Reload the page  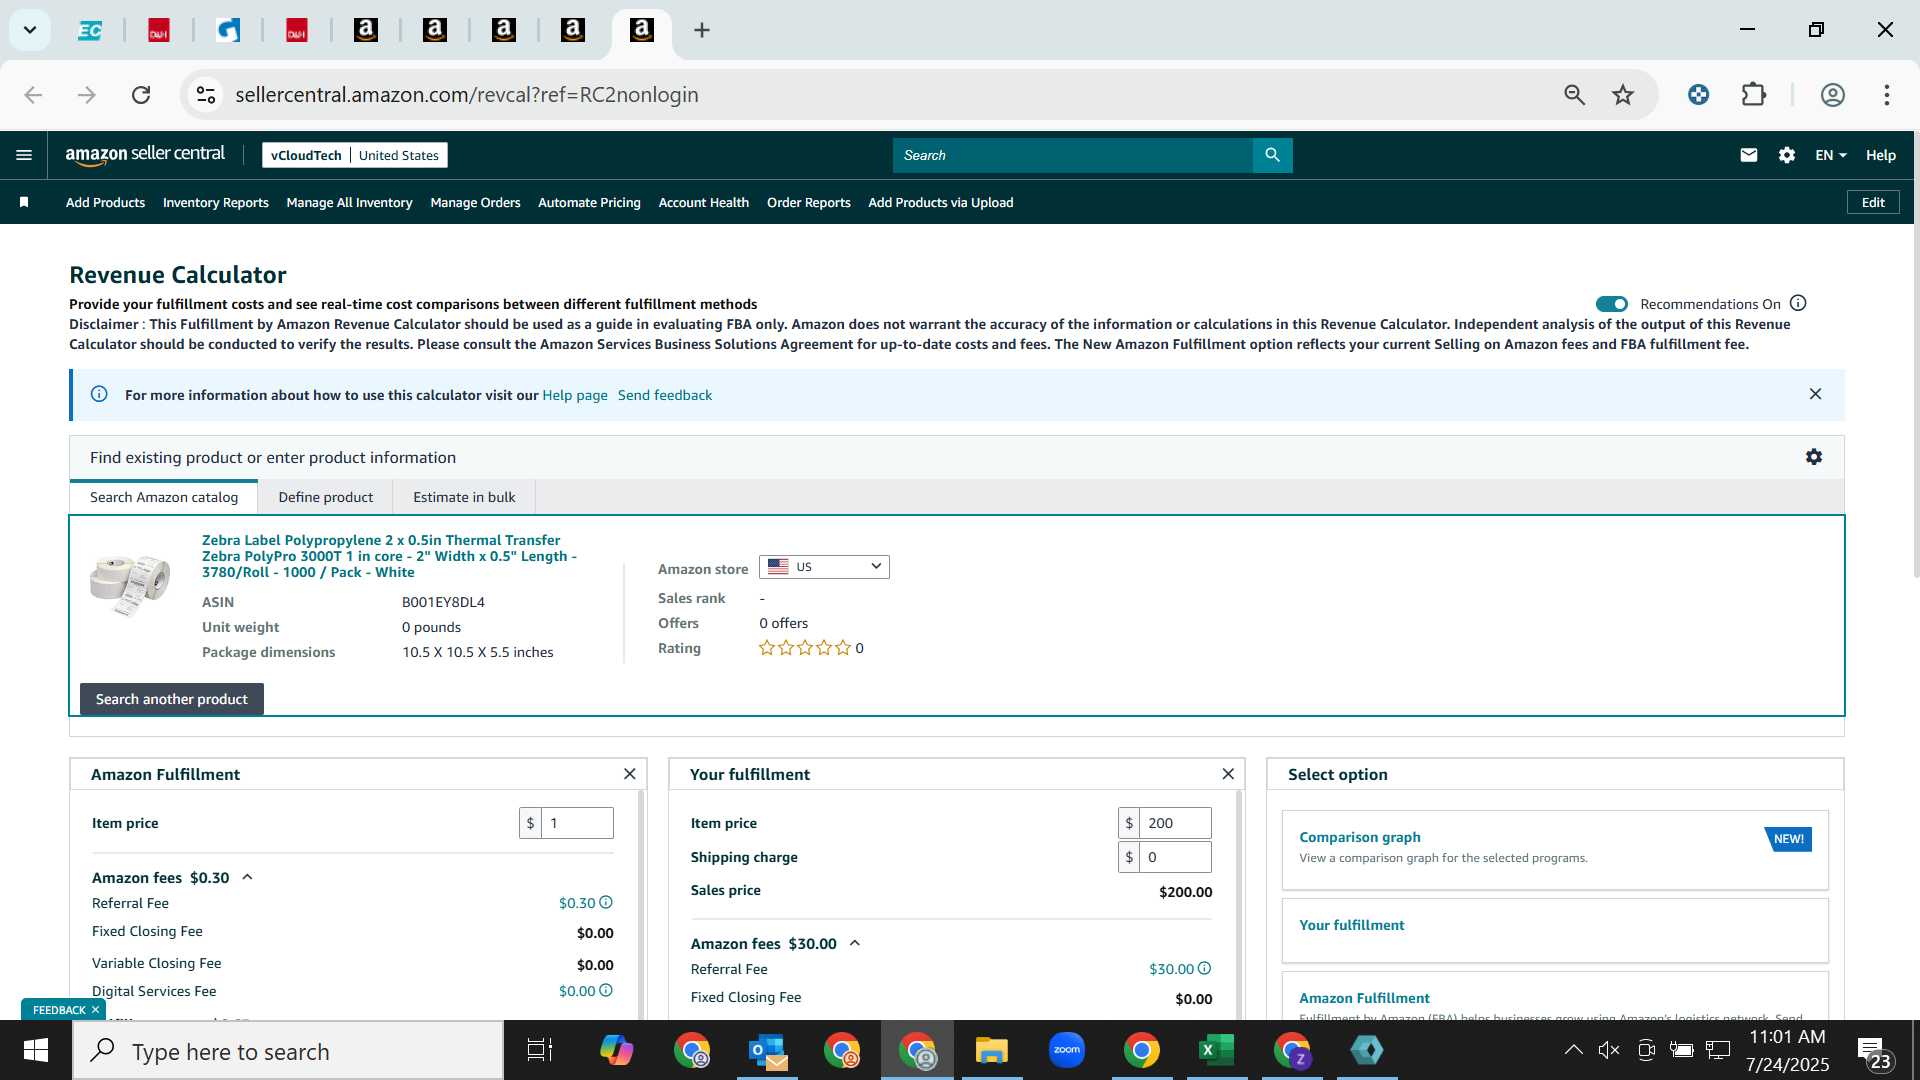[x=141, y=95]
